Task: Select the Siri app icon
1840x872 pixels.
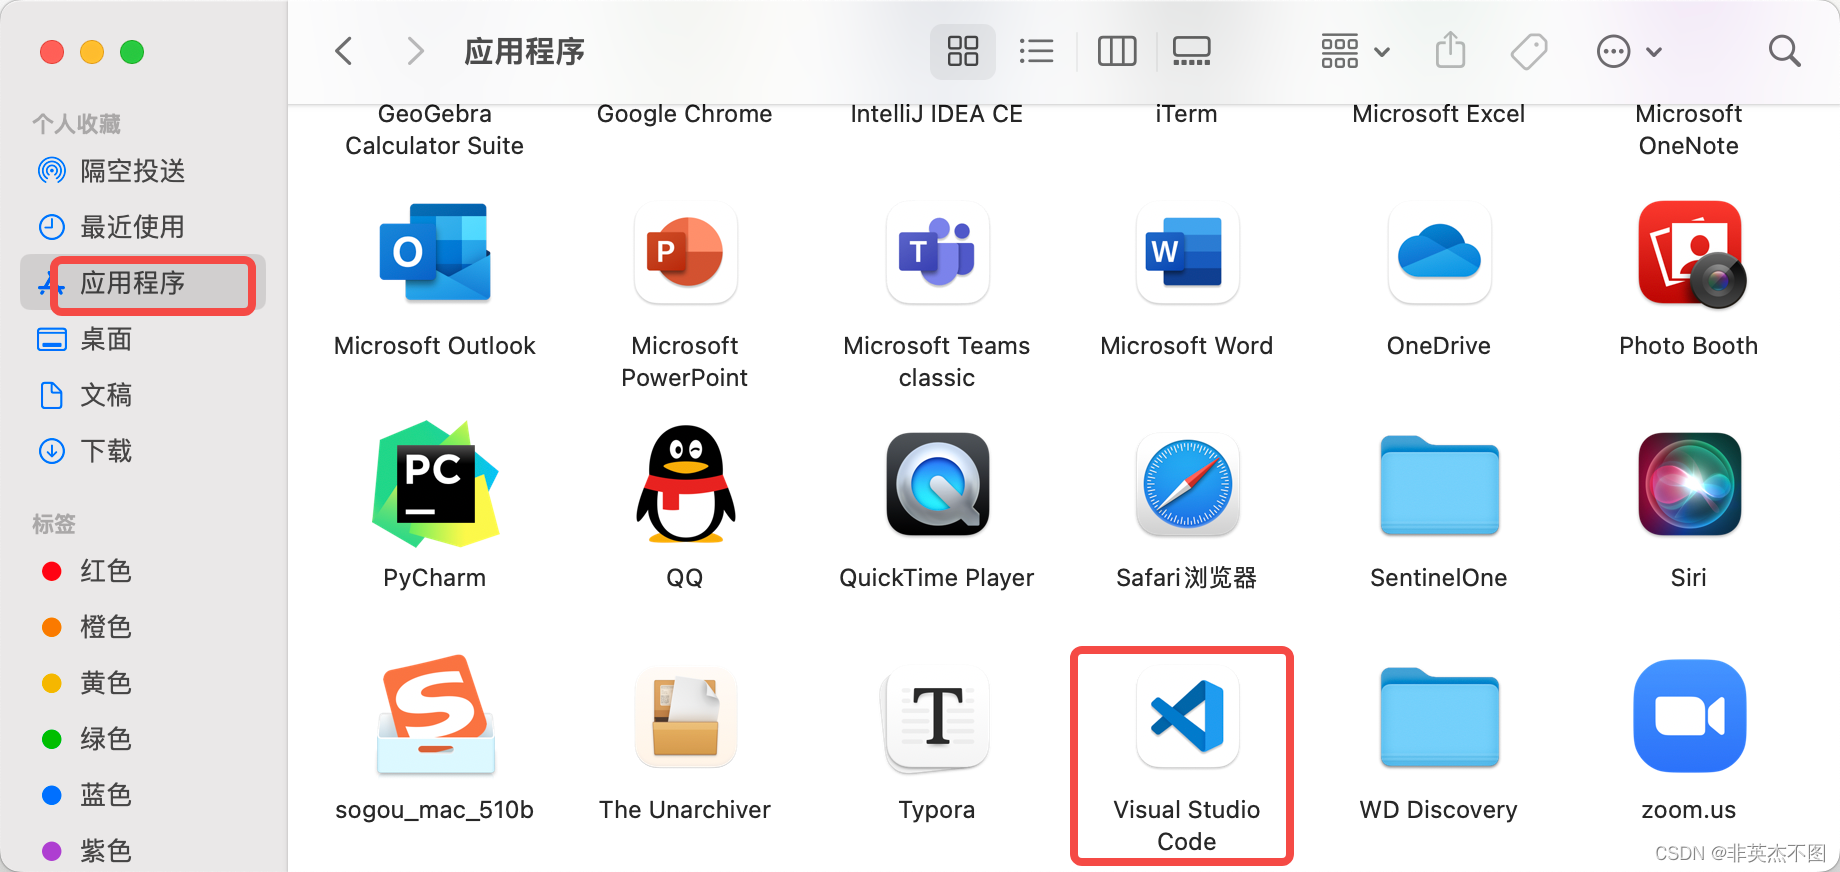Action: 1689,484
